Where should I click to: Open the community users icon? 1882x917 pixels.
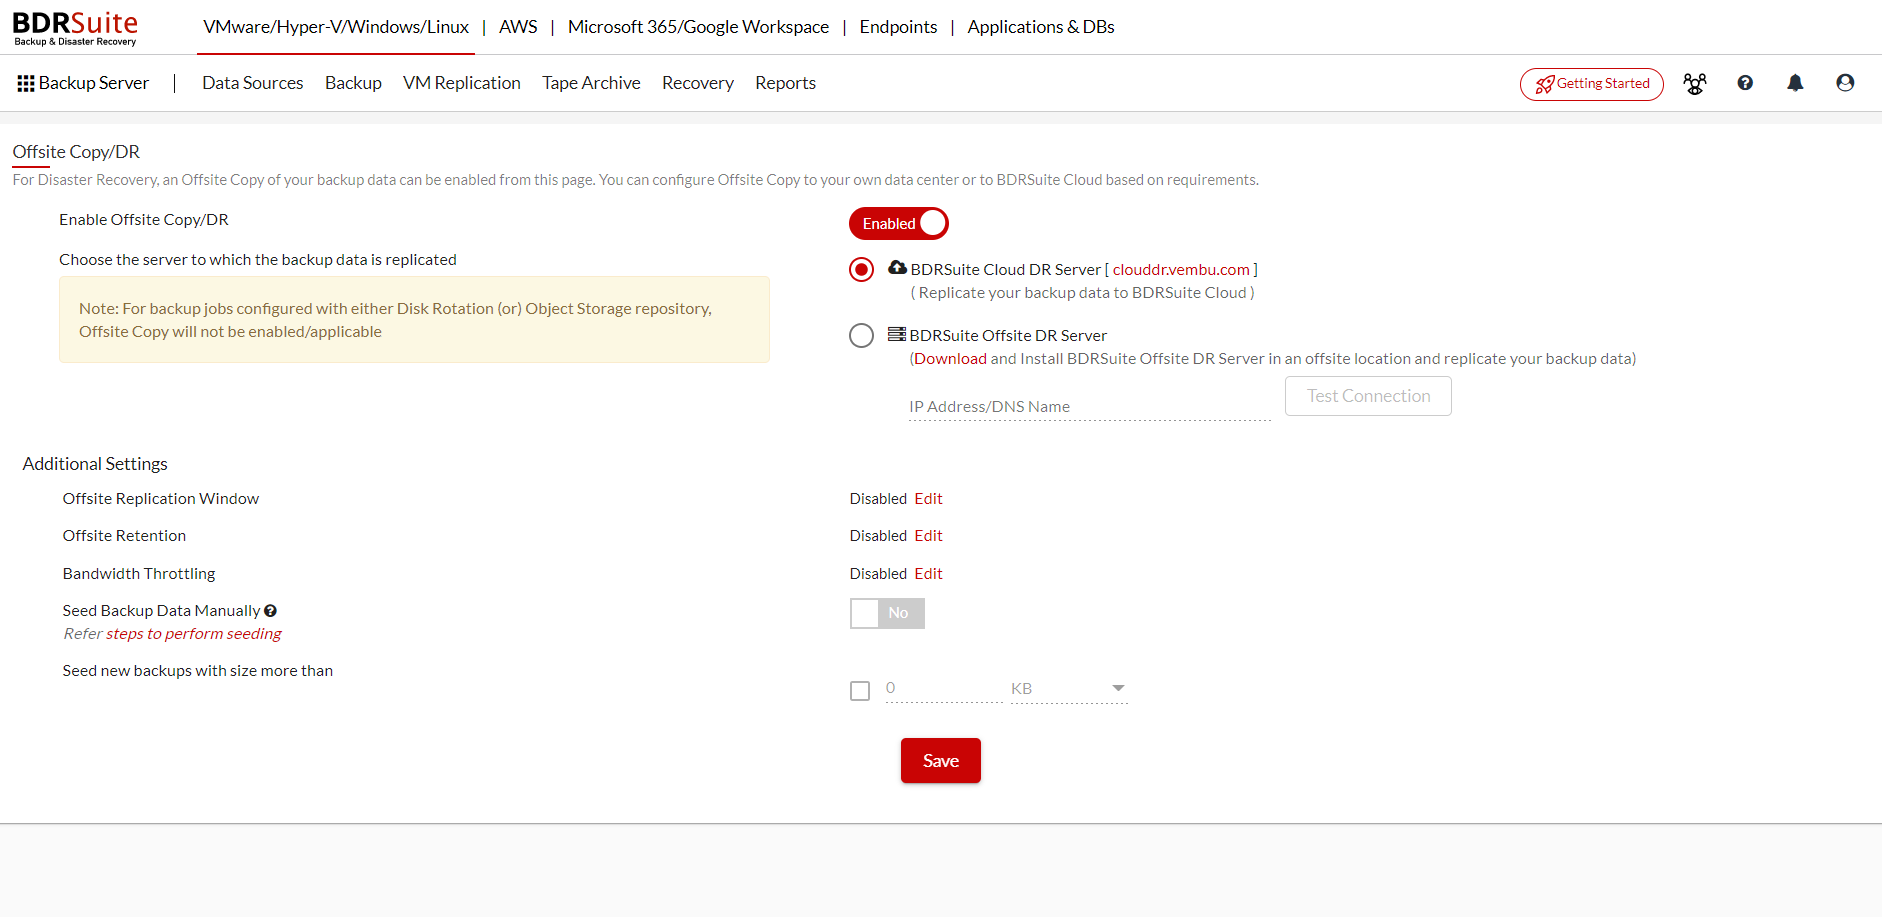(1695, 84)
